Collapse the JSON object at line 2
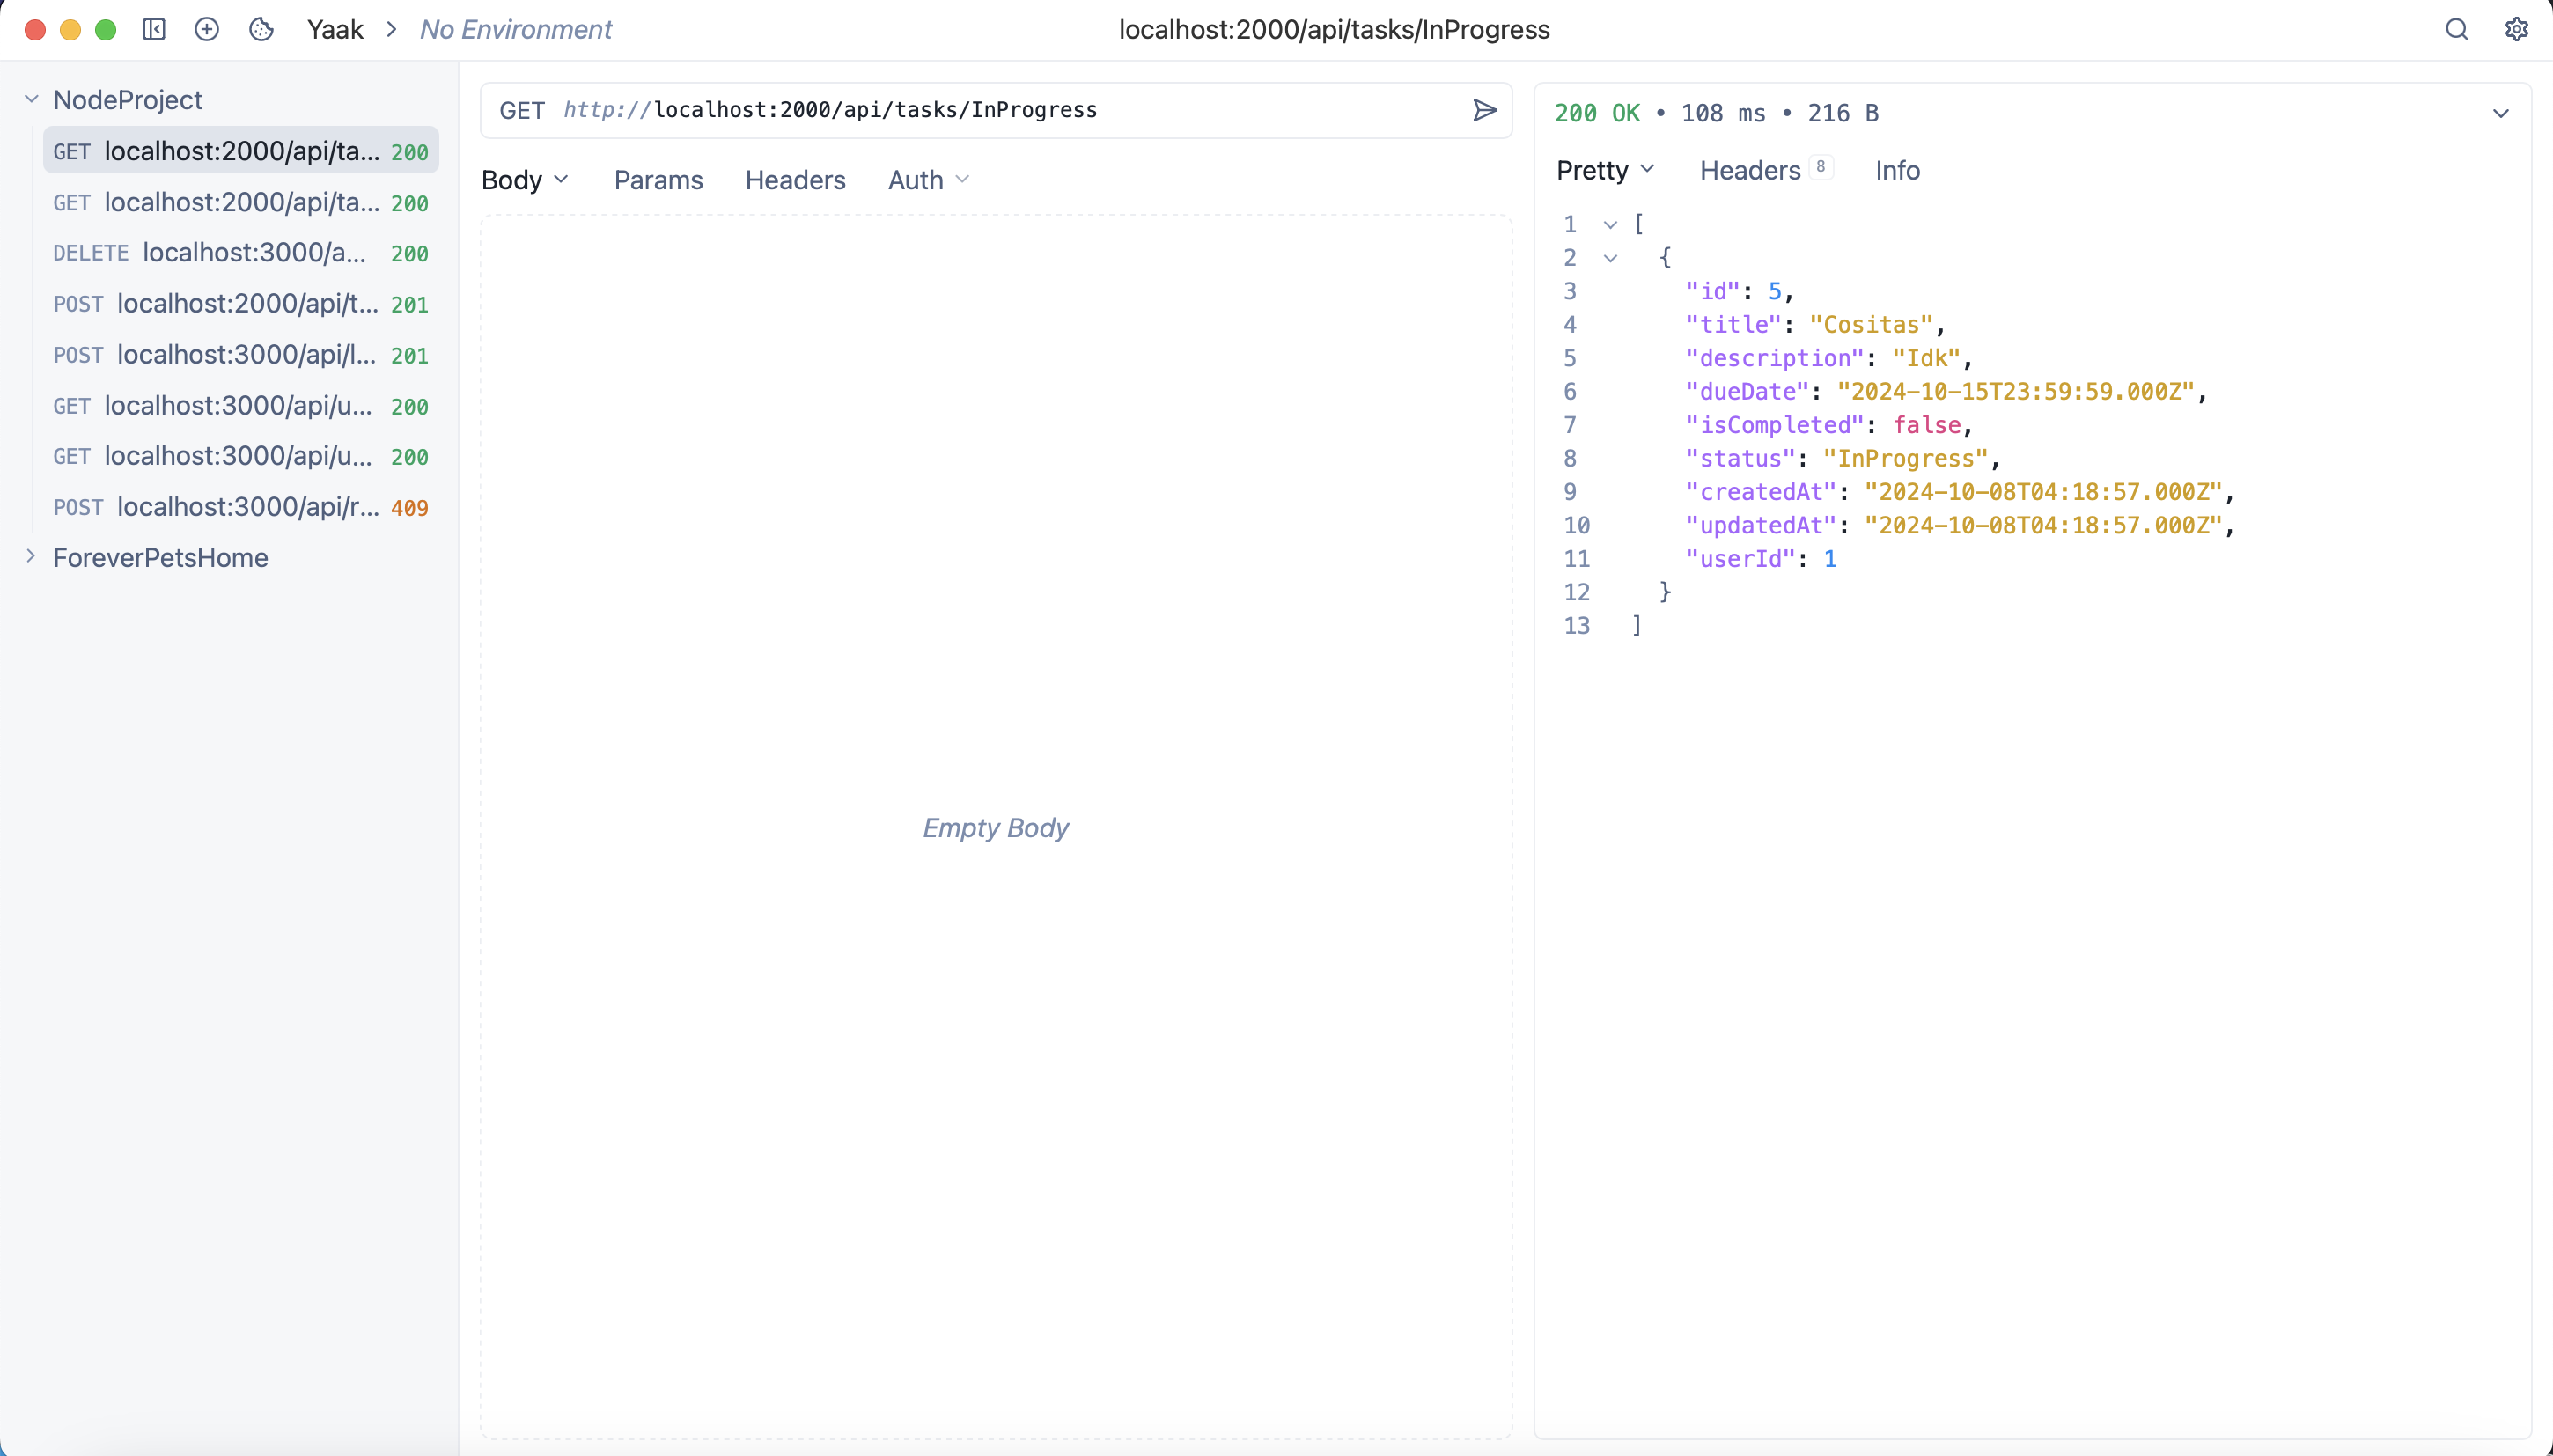This screenshot has width=2553, height=1456. tap(1610, 258)
